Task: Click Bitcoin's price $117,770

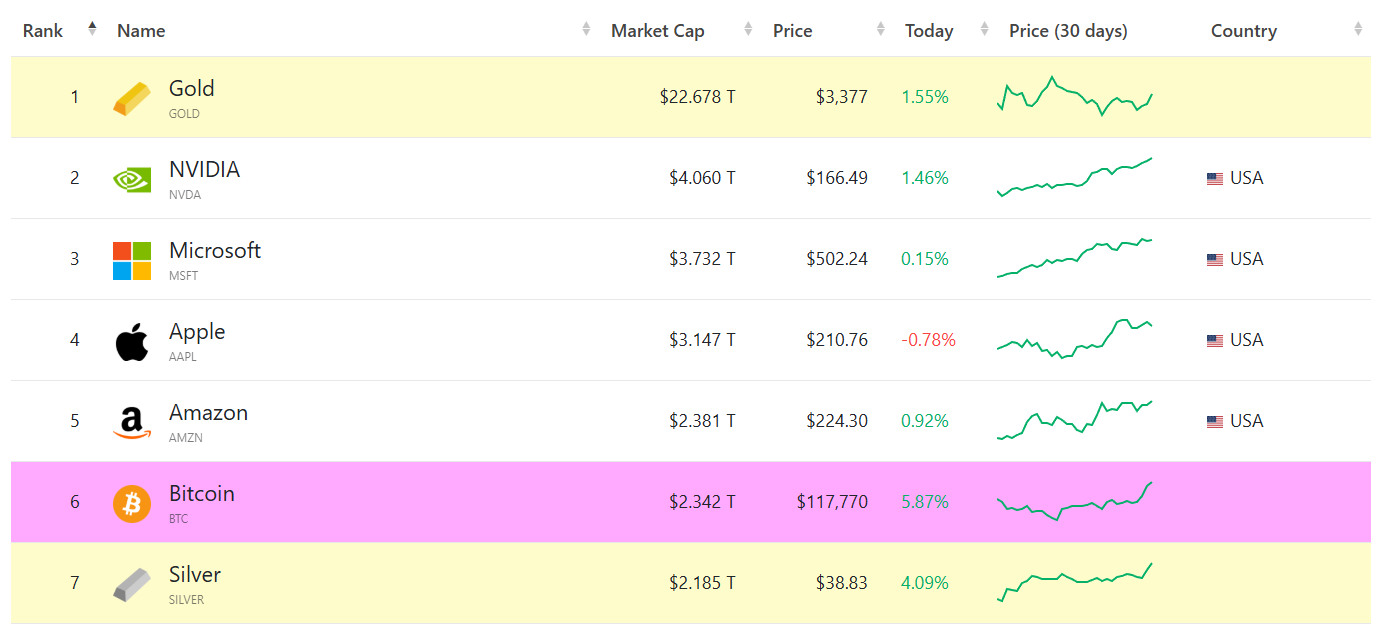Action: 833,502
